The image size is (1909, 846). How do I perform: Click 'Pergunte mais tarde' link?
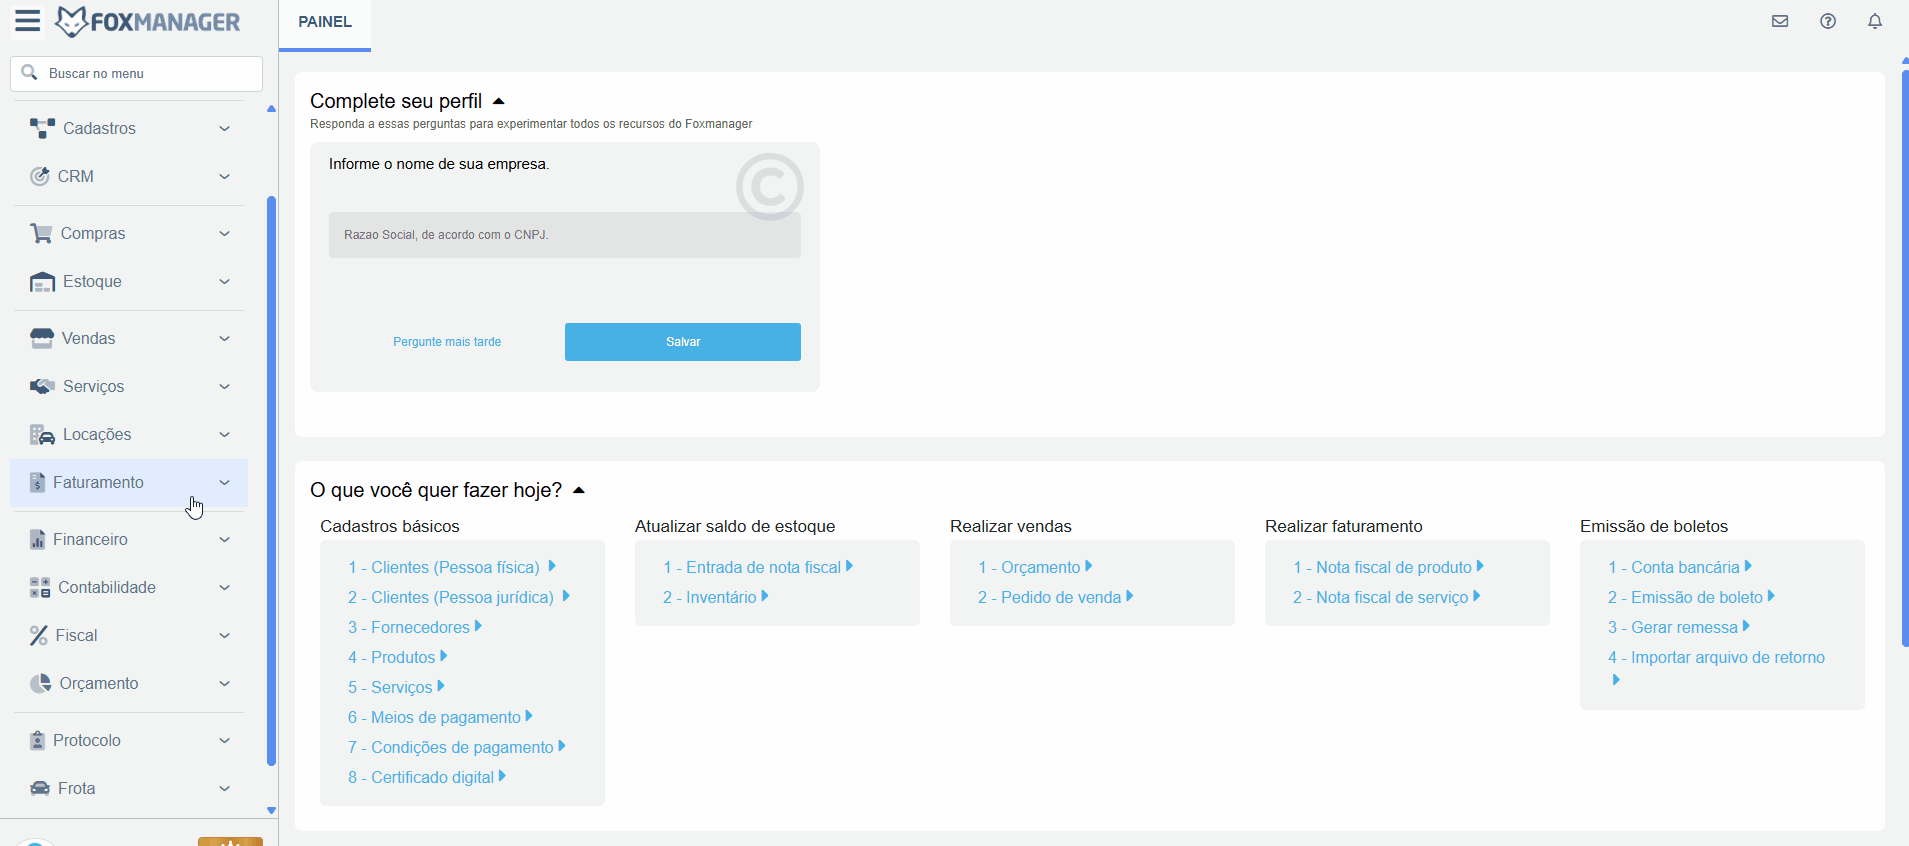pos(447,342)
